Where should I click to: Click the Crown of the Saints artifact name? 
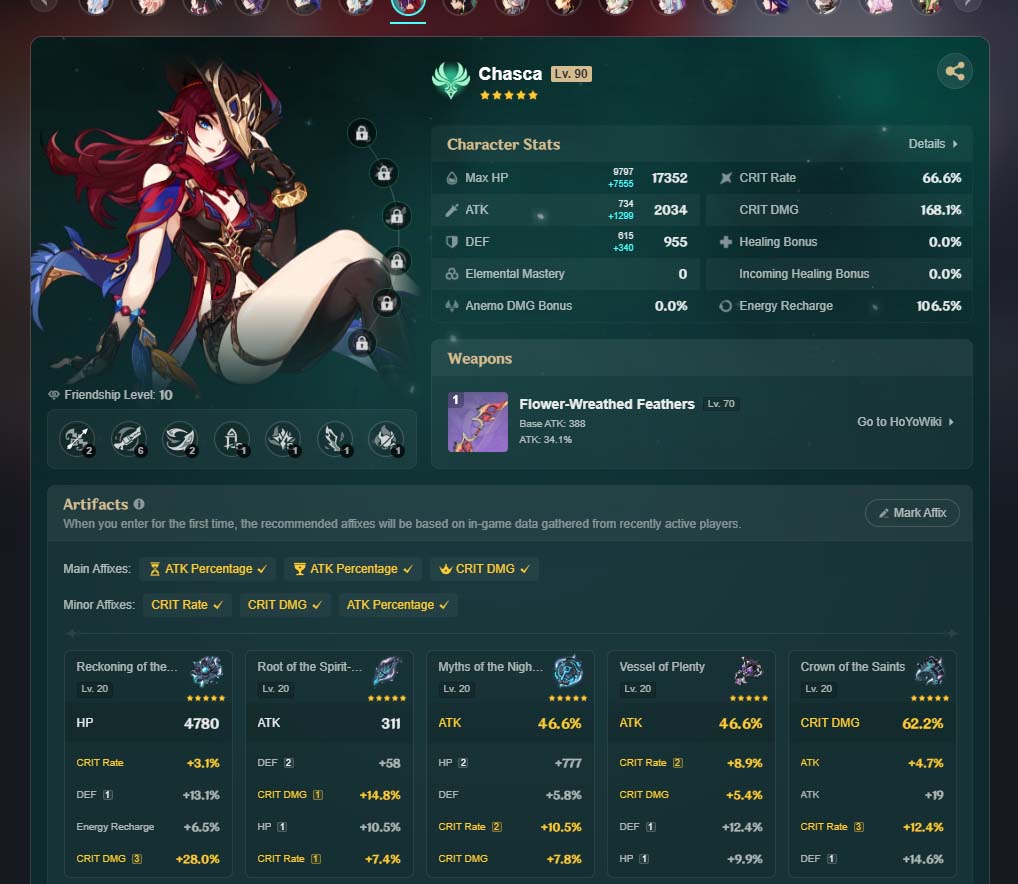[852, 667]
